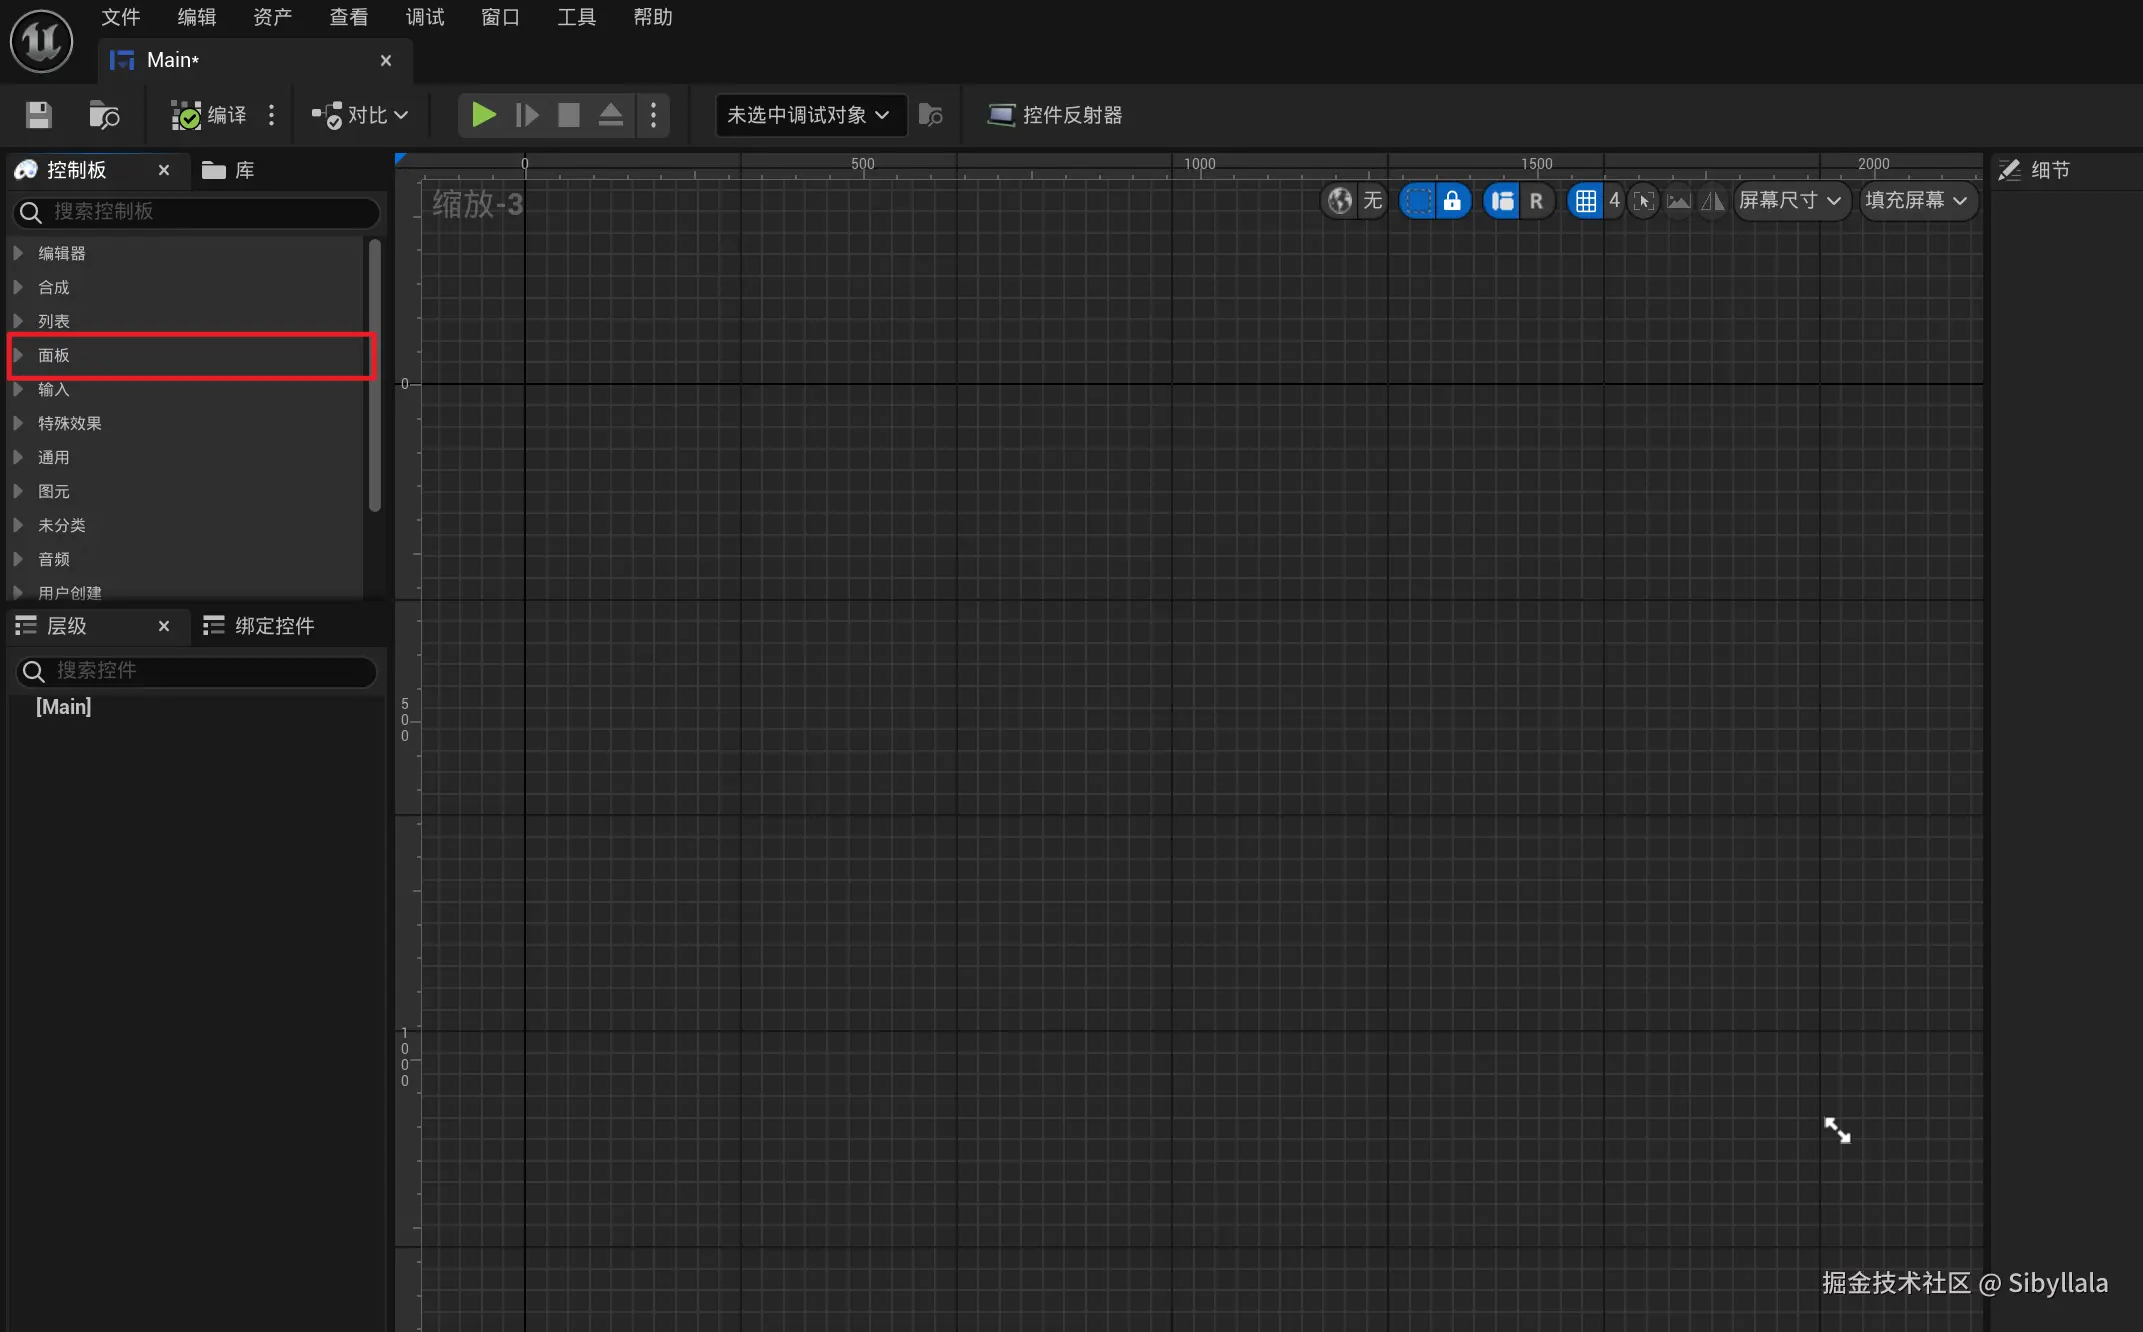
Task: Click the widget layout transform icon
Action: [x=1502, y=201]
